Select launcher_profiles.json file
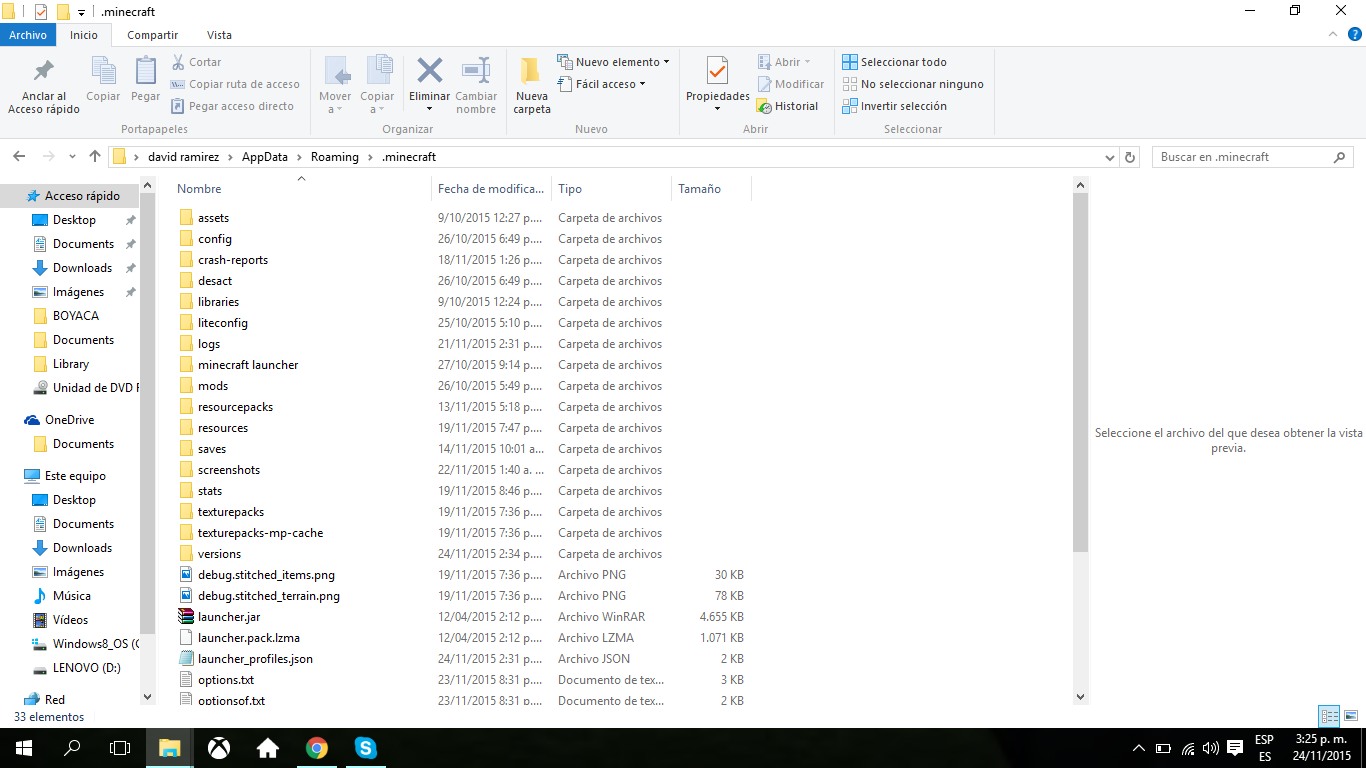The image size is (1366, 768). (255, 659)
